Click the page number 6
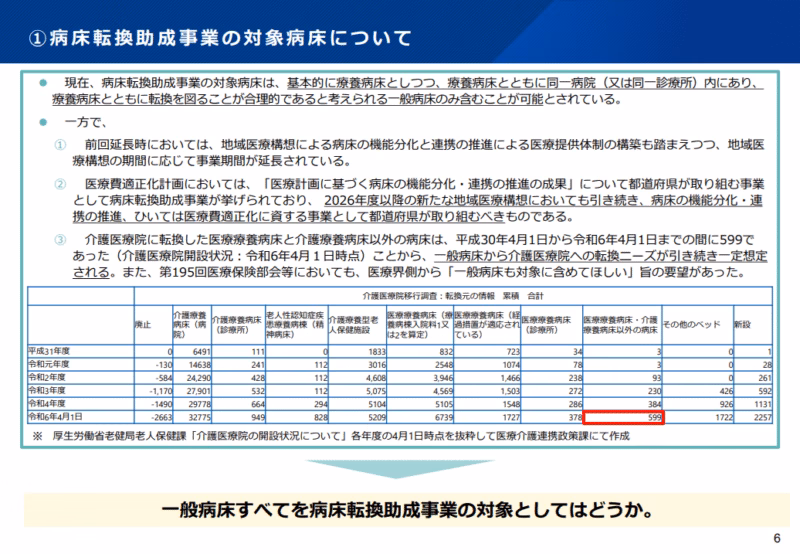 point(777,538)
